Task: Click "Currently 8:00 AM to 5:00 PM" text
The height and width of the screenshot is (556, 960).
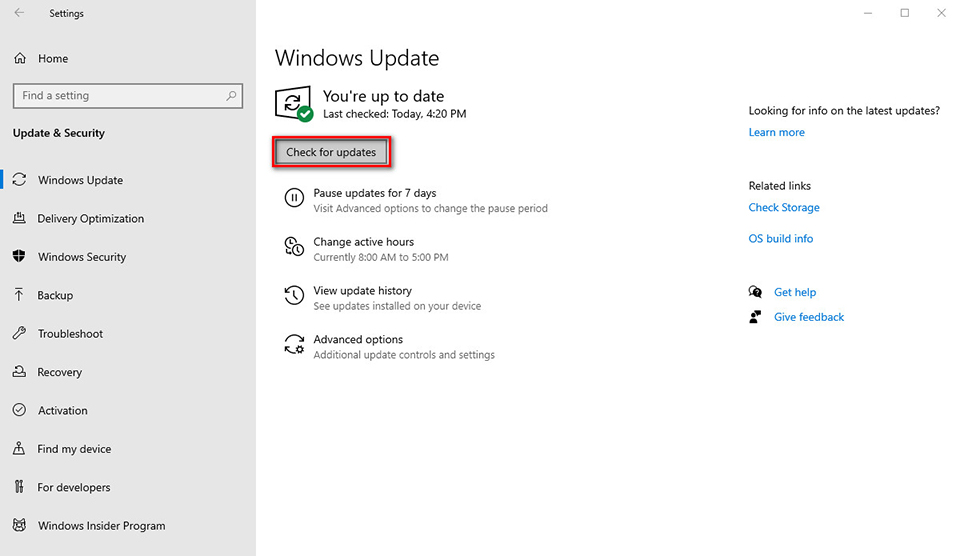Action: [381, 257]
